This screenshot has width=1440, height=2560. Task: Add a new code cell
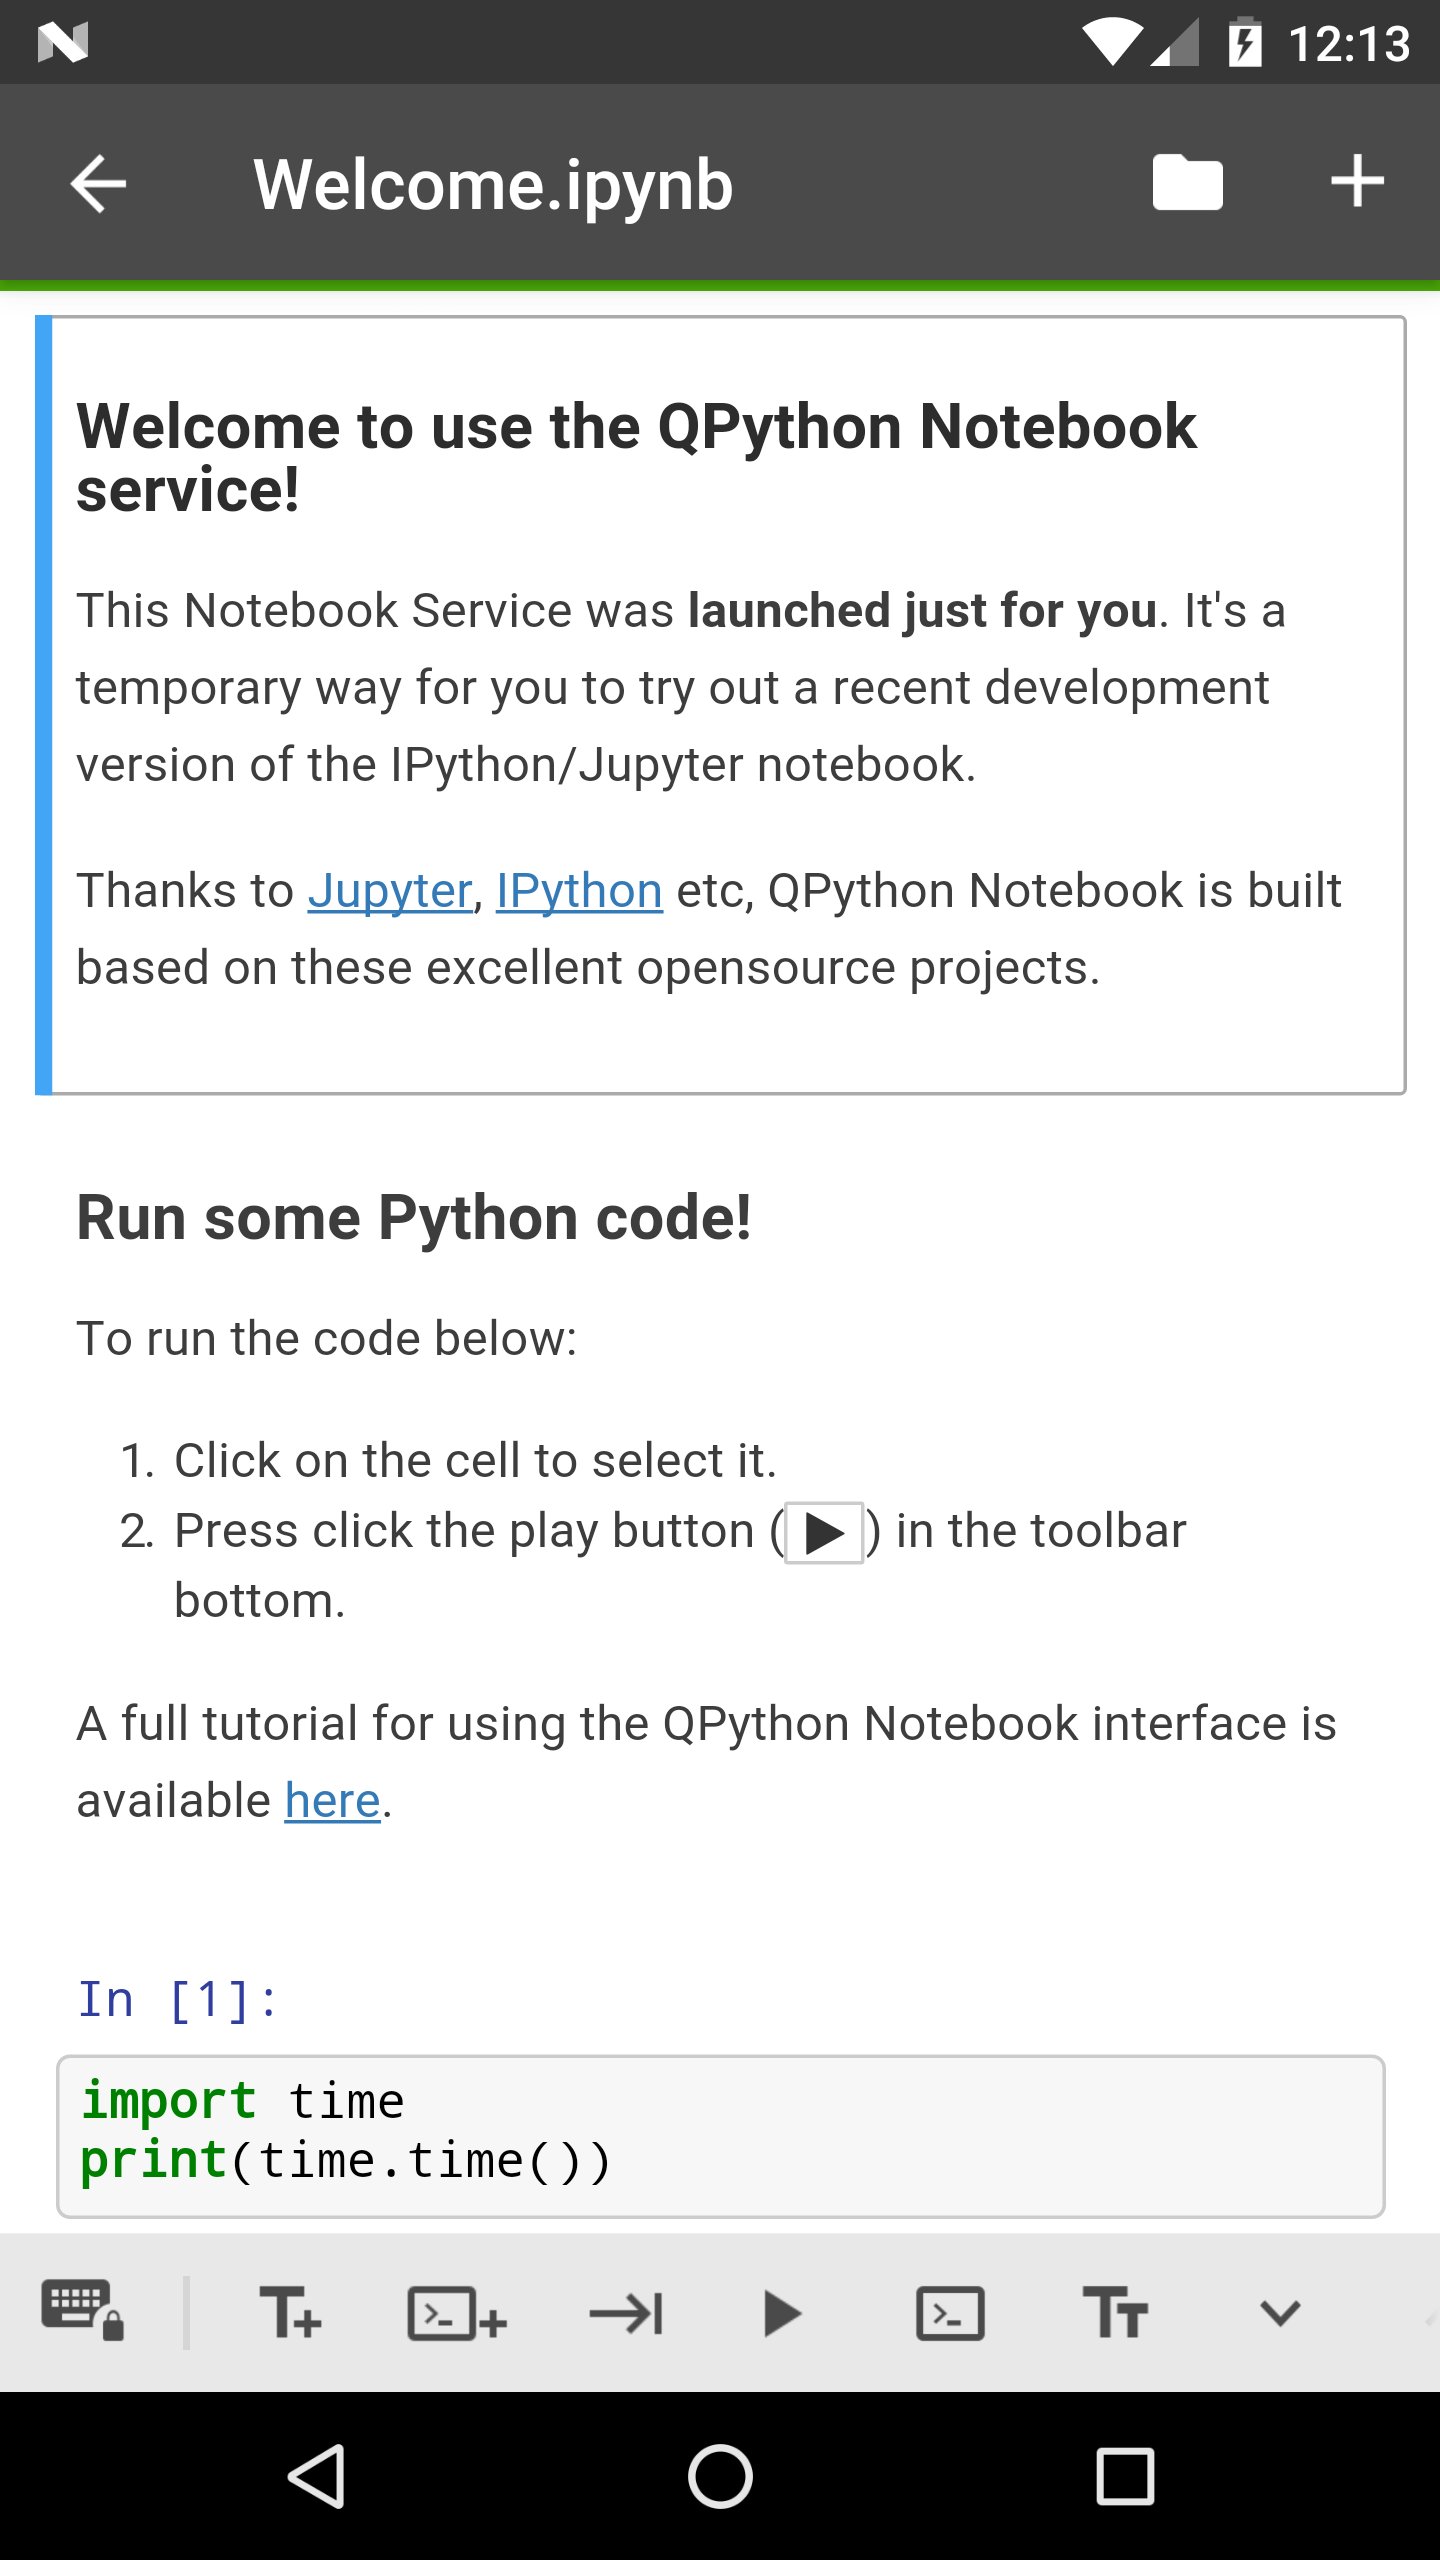pos(457,2313)
